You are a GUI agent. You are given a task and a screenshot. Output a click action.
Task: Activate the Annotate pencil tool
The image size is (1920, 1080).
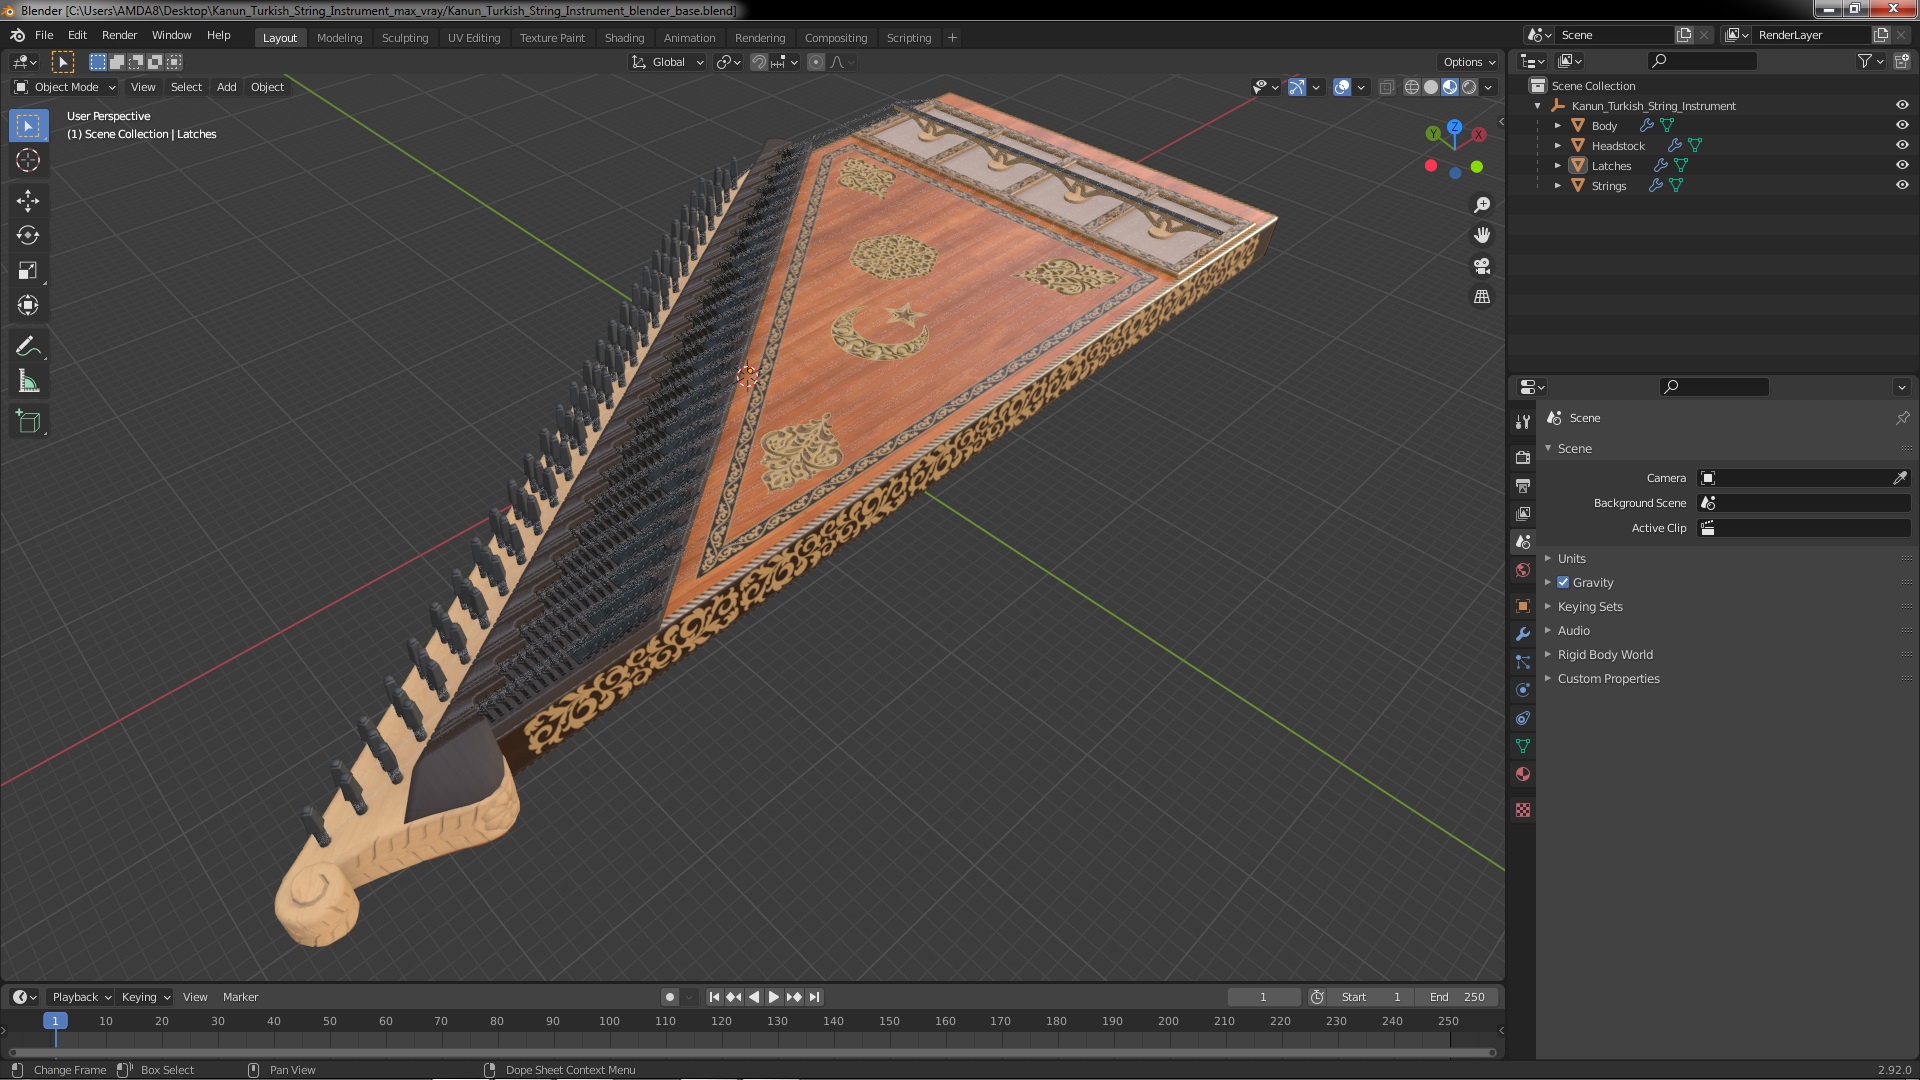click(x=28, y=346)
